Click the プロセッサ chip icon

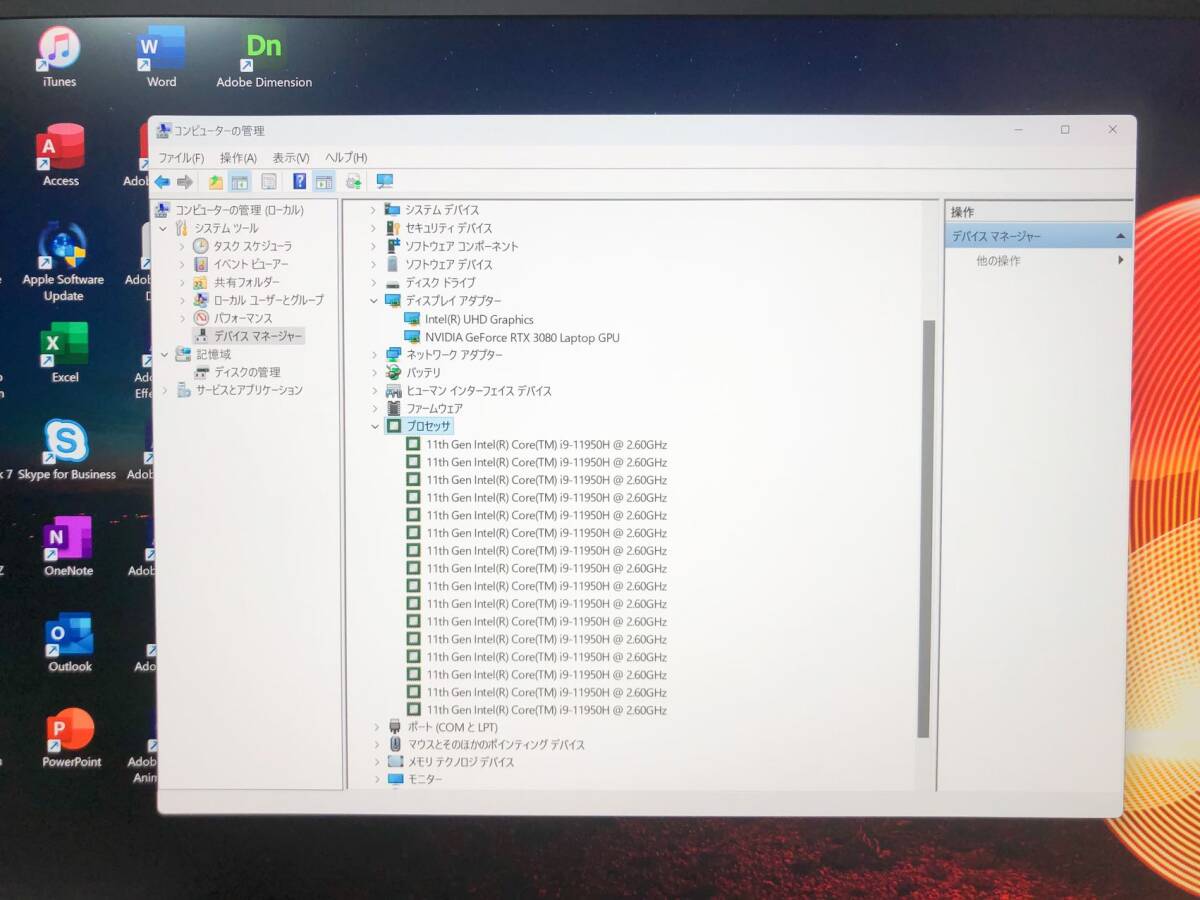click(x=393, y=426)
